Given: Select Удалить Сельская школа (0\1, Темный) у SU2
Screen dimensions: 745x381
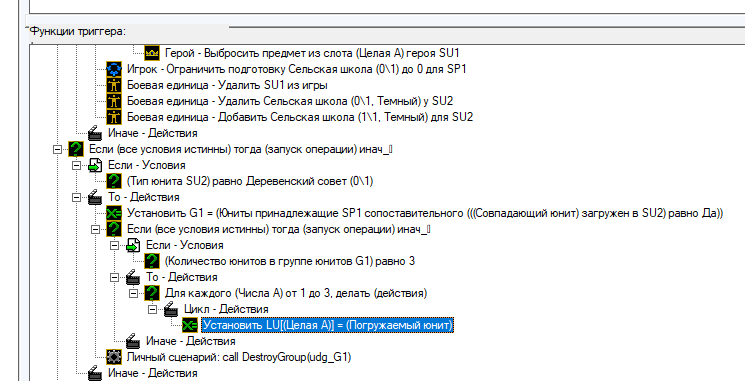Looking at the screenshot, I should click(289, 101).
